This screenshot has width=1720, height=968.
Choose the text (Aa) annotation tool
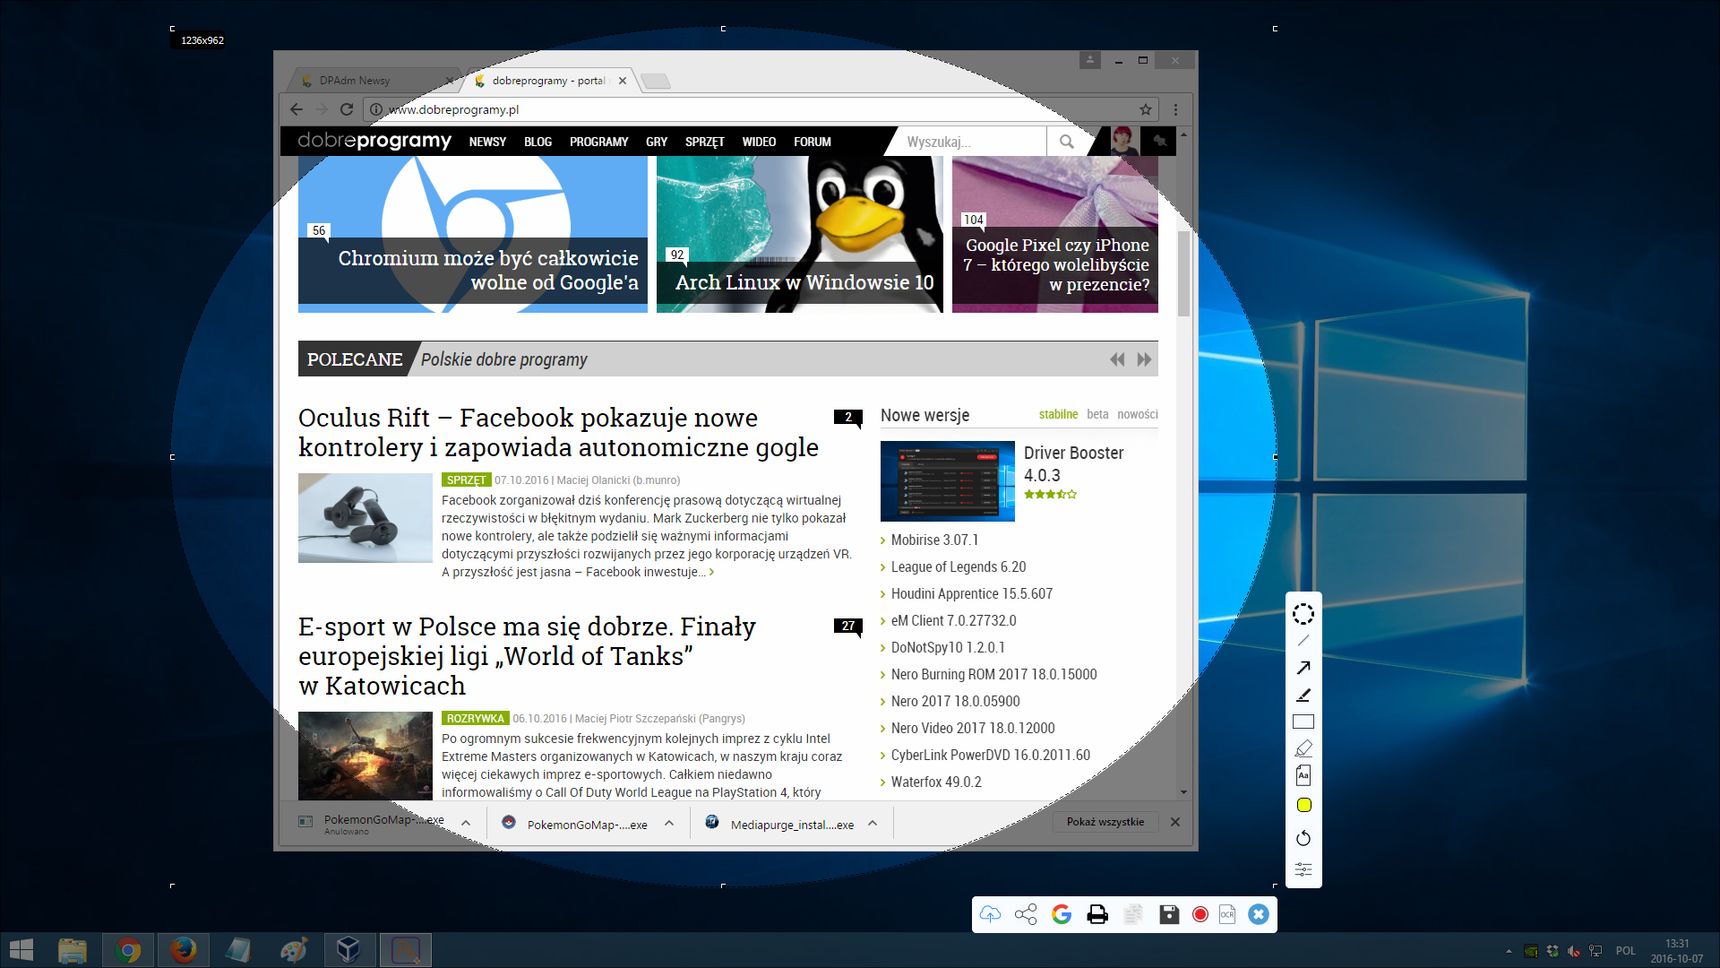click(x=1303, y=775)
